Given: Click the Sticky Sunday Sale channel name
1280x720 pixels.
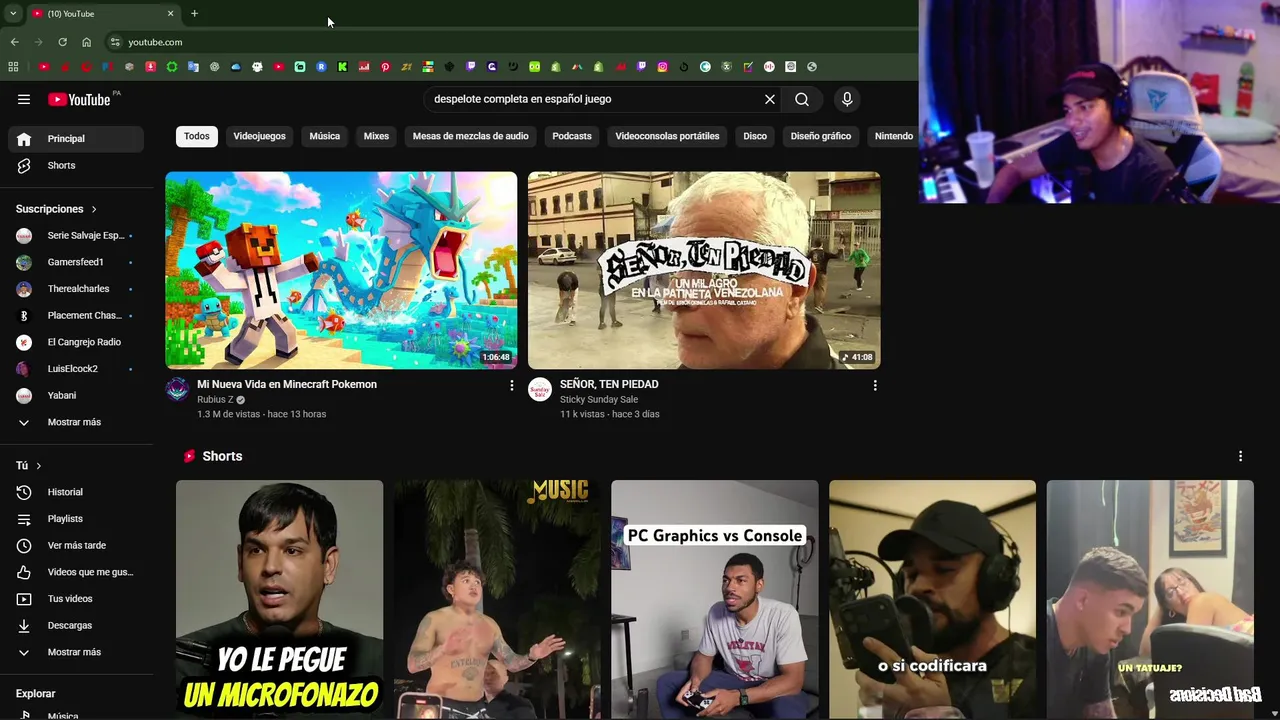Looking at the screenshot, I should (x=599, y=399).
